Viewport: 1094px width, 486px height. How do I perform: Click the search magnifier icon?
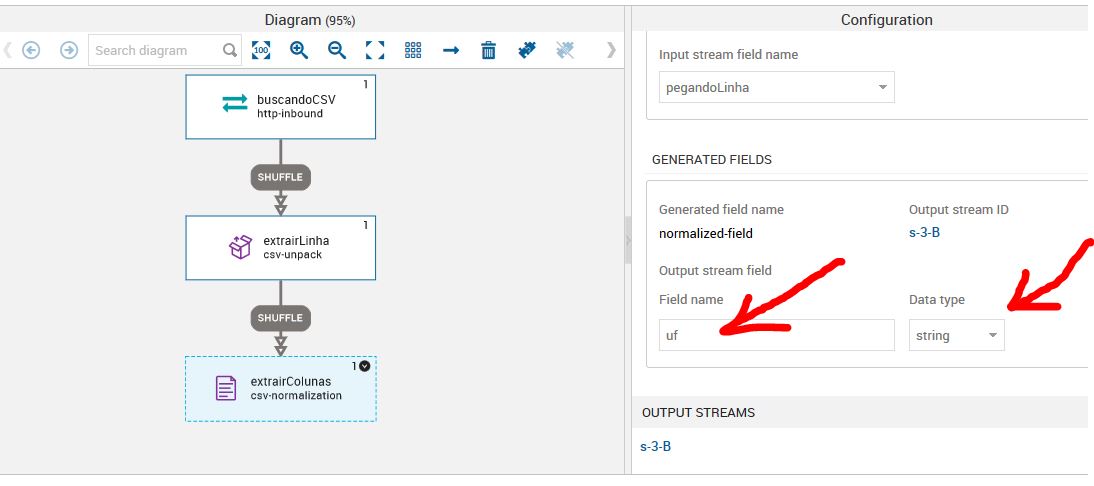(x=230, y=50)
